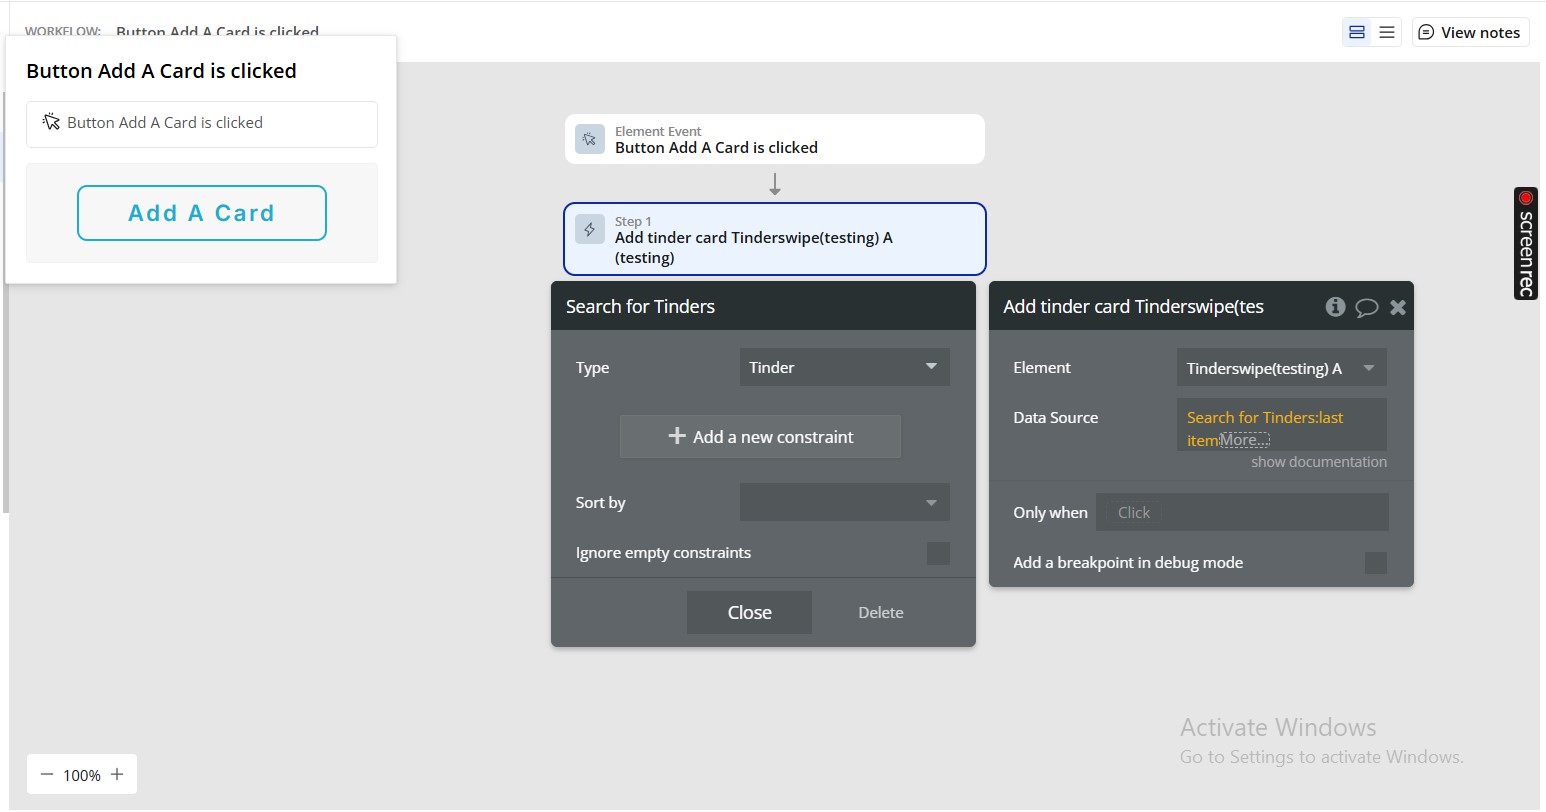This screenshot has width=1546, height=812.
Task: Open the comment bubble icon in action panel
Action: coord(1366,308)
